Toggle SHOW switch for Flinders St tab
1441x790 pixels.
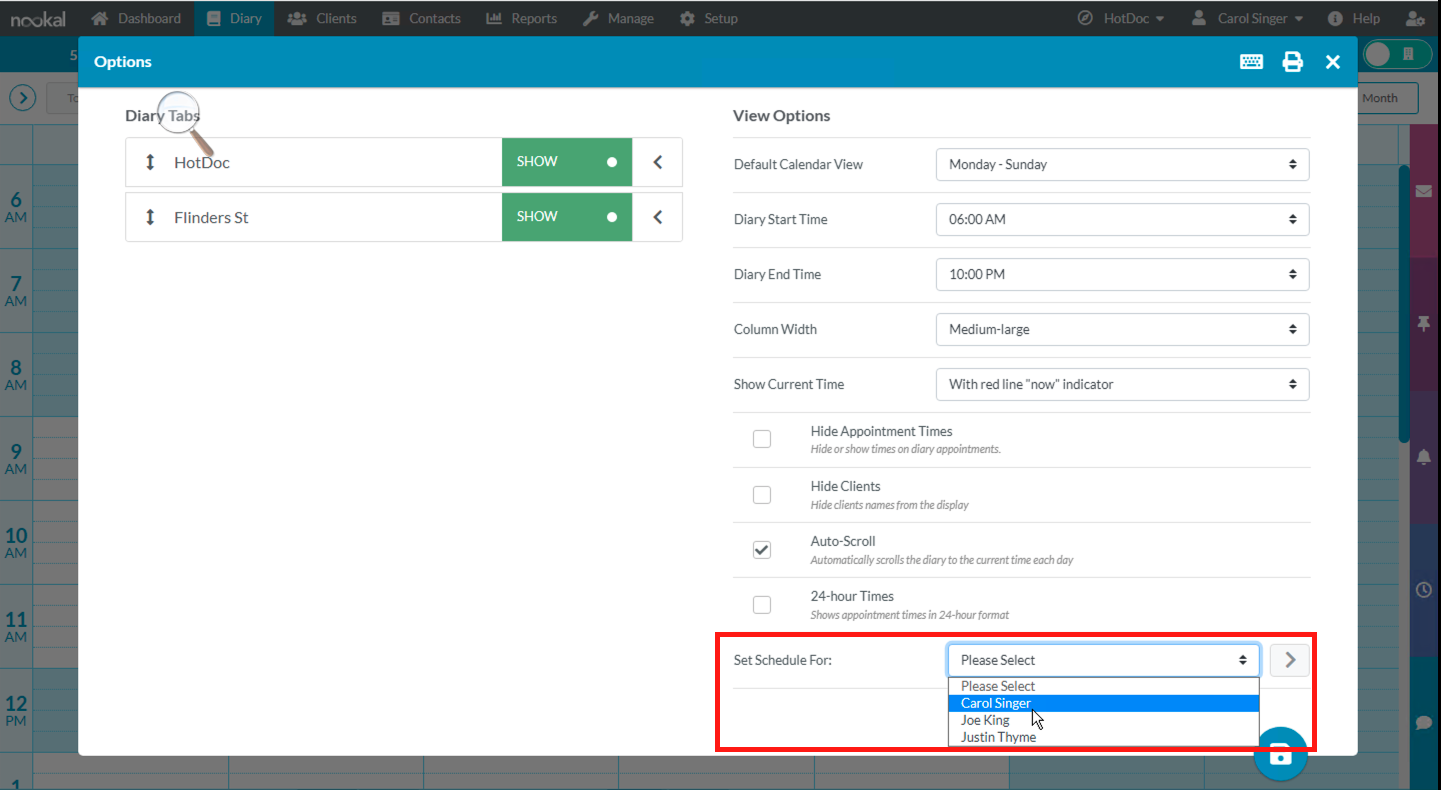pos(567,217)
